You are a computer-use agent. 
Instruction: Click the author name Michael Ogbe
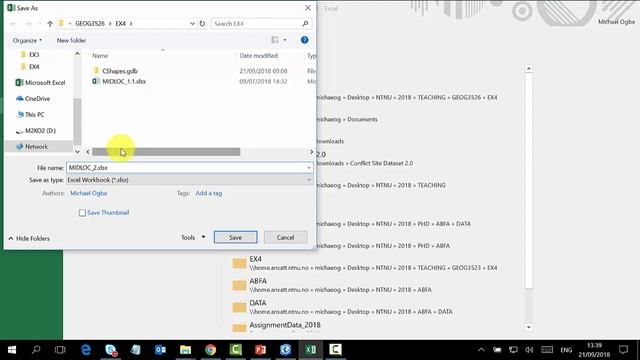89,193
